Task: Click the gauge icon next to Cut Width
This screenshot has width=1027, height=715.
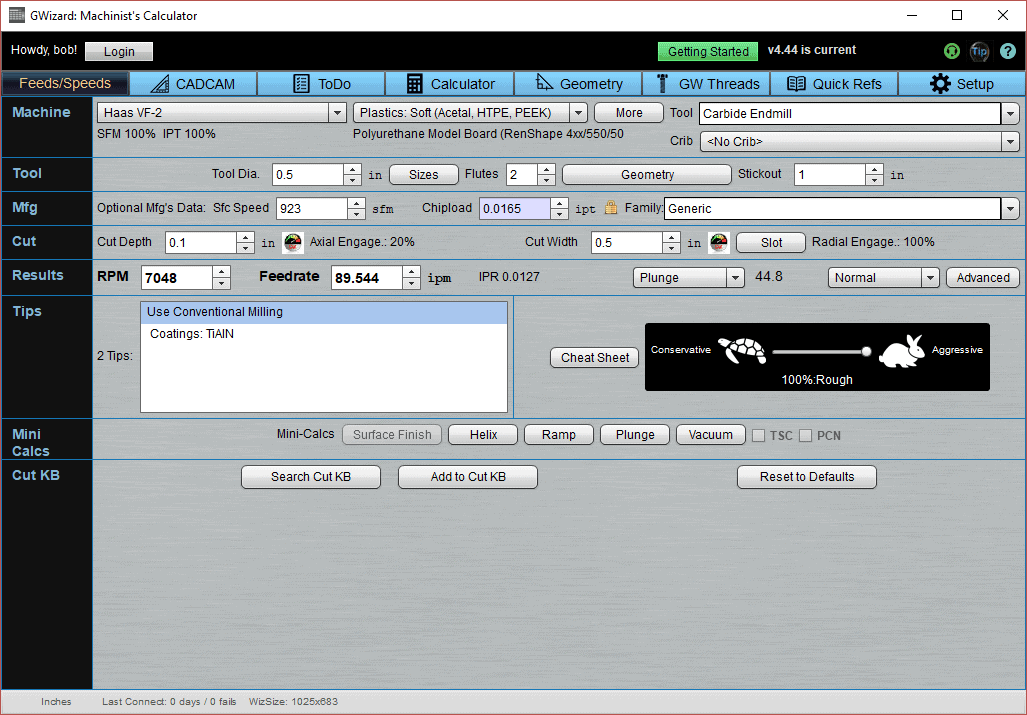Action: 718,241
